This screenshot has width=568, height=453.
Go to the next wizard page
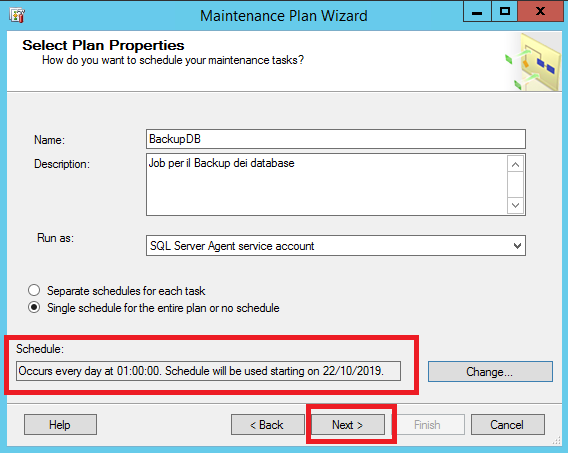pos(348,425)
